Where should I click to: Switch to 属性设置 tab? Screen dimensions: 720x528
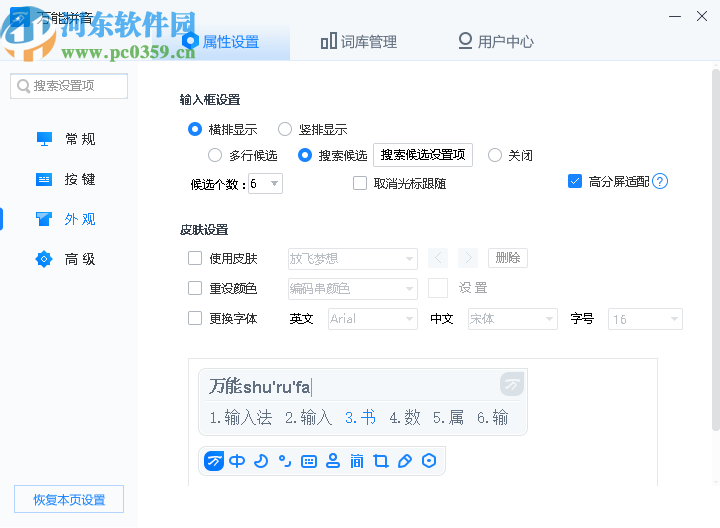click(x=221, y=42)
